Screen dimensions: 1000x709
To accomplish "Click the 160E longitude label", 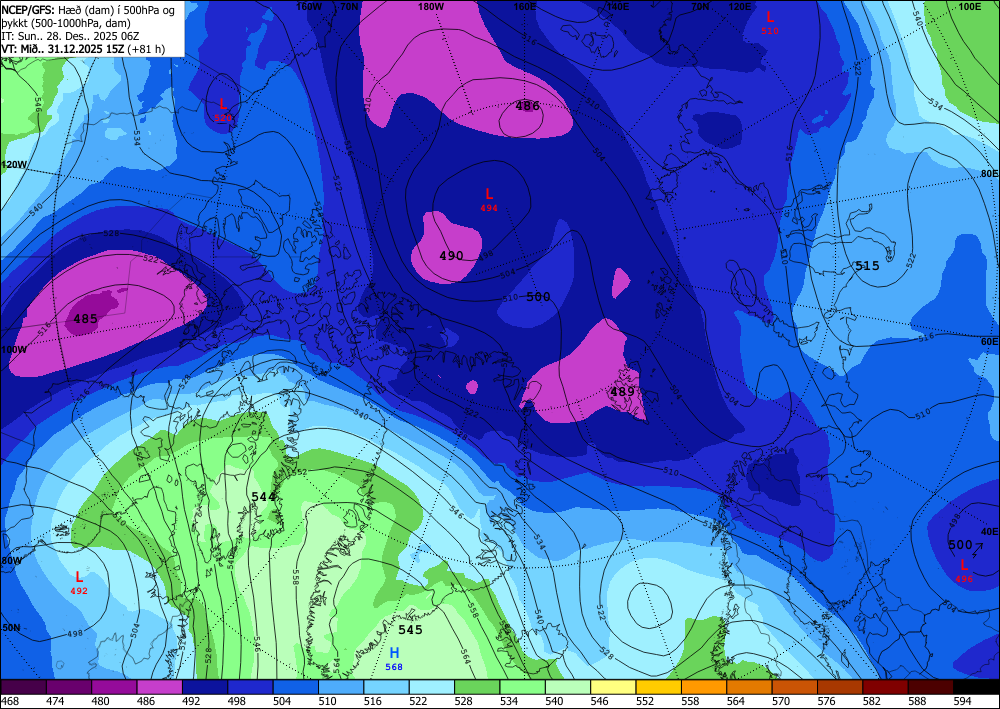I will [x=524, y=6].
